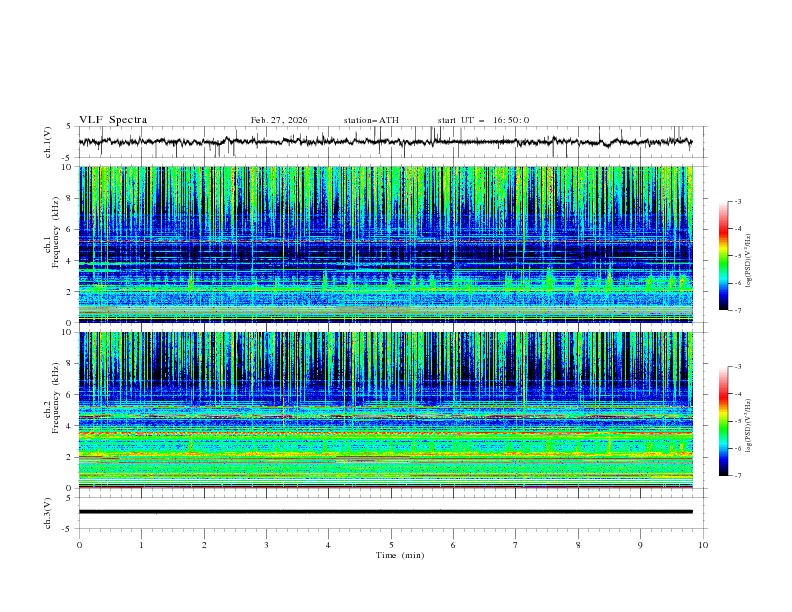Click time axis tick label "9"
Image resolution: width=792 pixels, height=612 pixels.
point(640,545)
